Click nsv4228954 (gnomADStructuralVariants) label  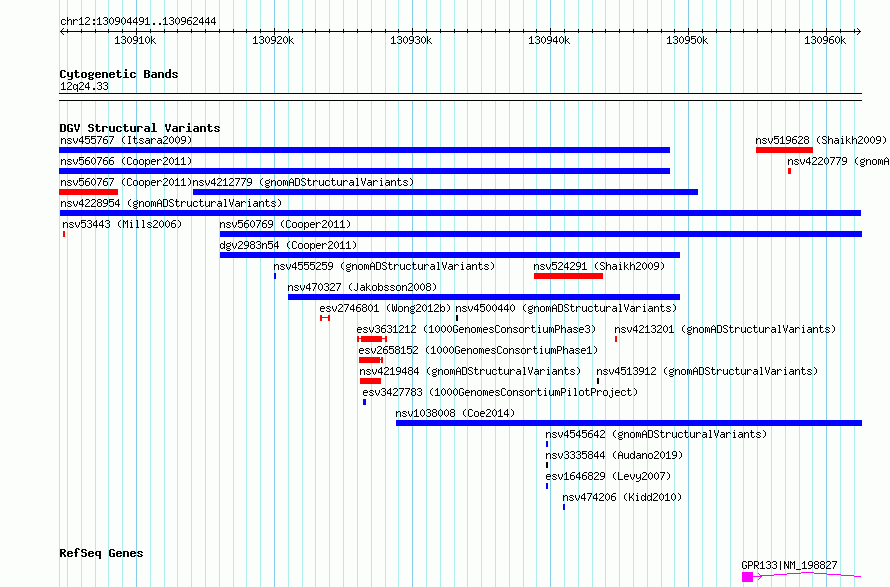tap(171, 203)
